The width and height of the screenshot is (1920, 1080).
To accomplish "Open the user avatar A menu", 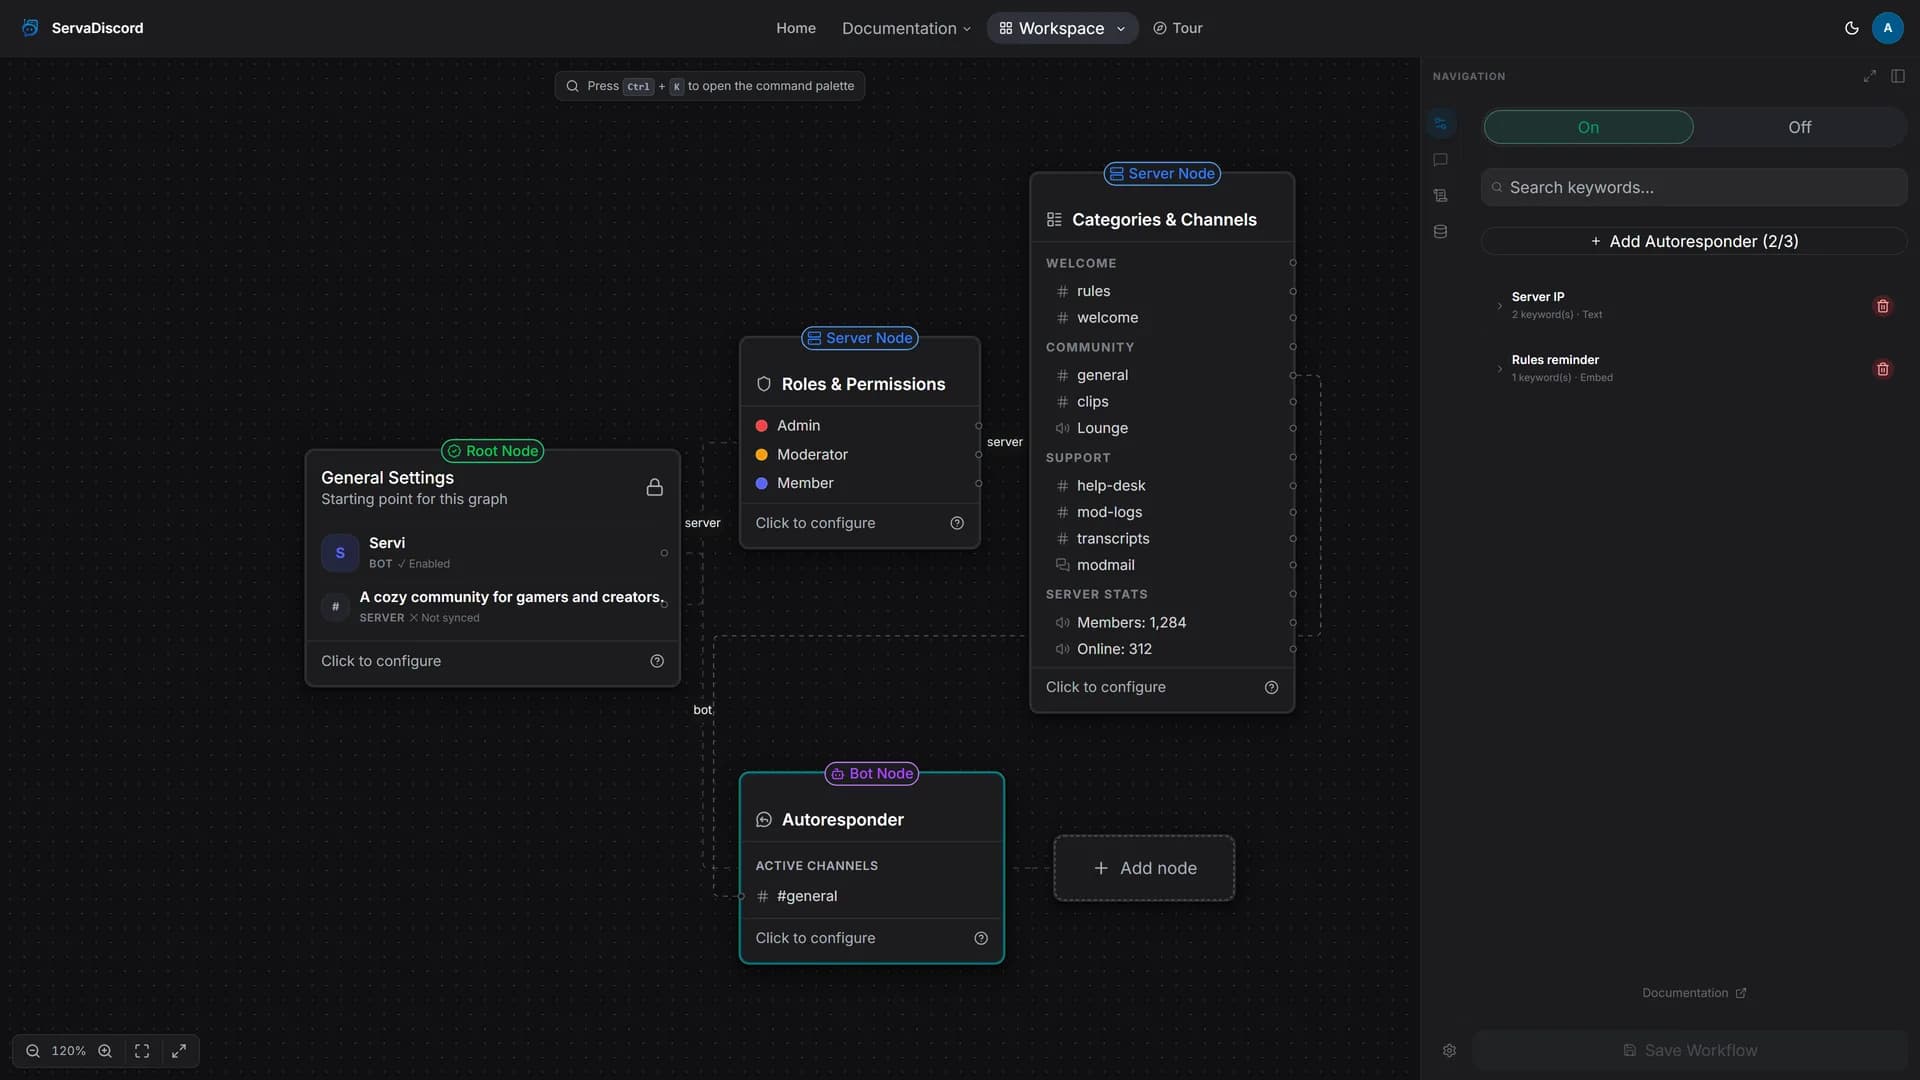I will click(1887, 28).
